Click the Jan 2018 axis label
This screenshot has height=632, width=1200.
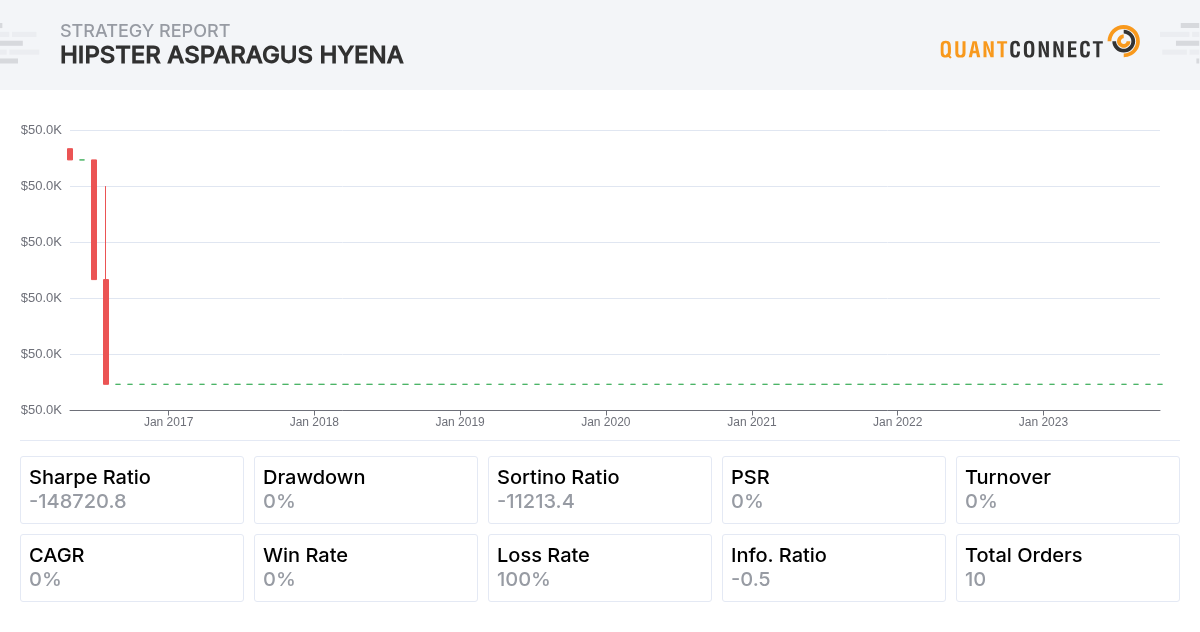pyautogui.click(x=314, y=422)
